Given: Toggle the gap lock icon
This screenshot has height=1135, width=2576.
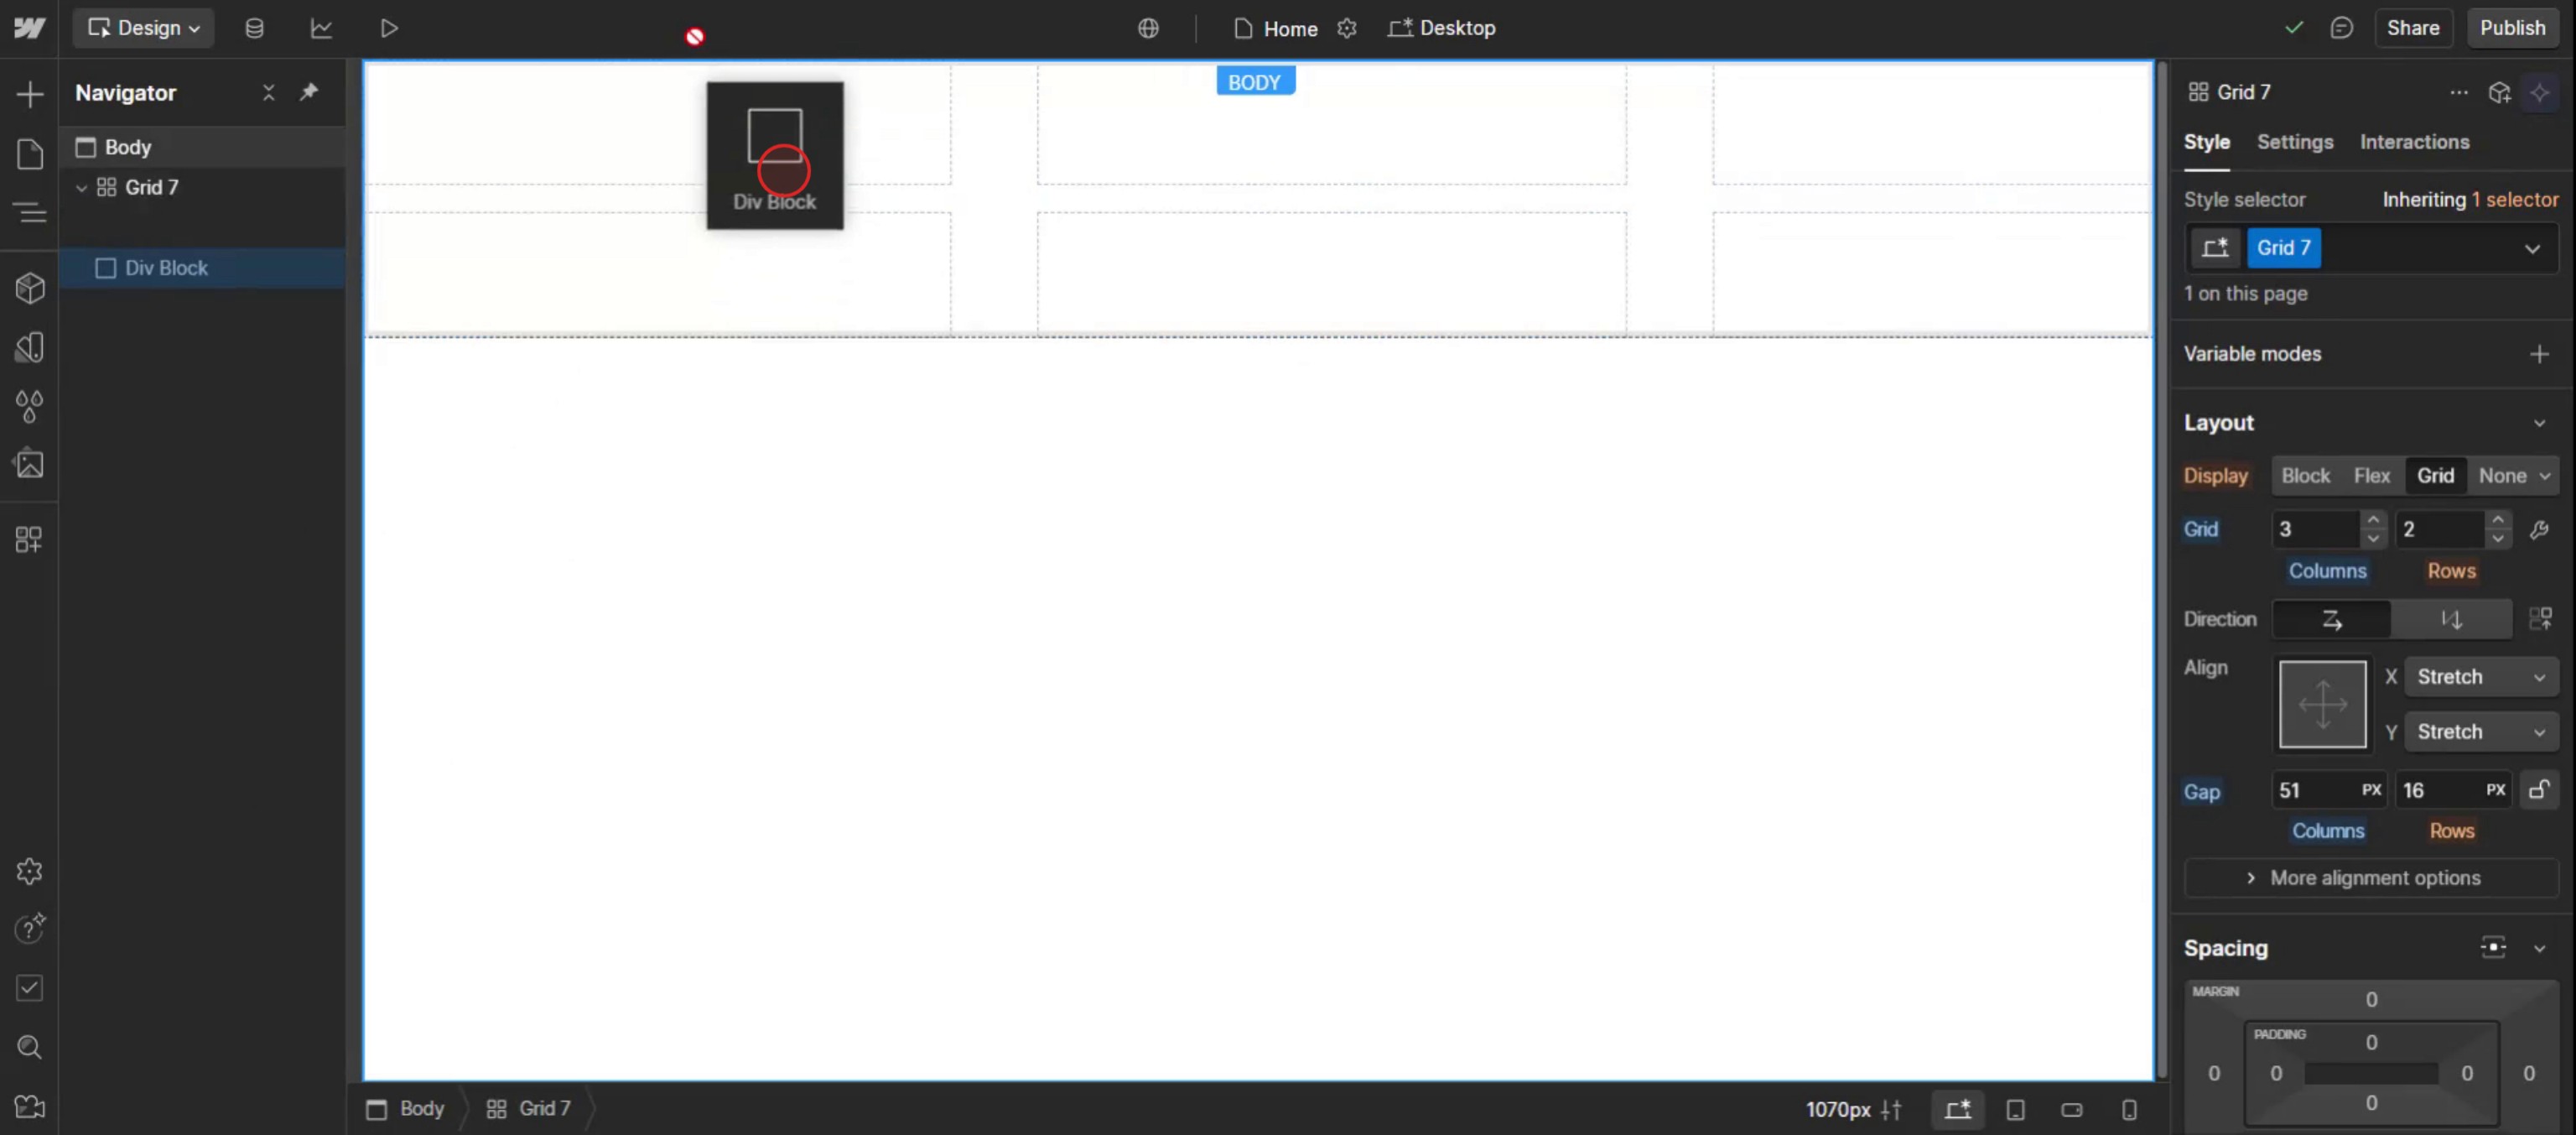Looking at the screenshot, I should coord(2539,790).
